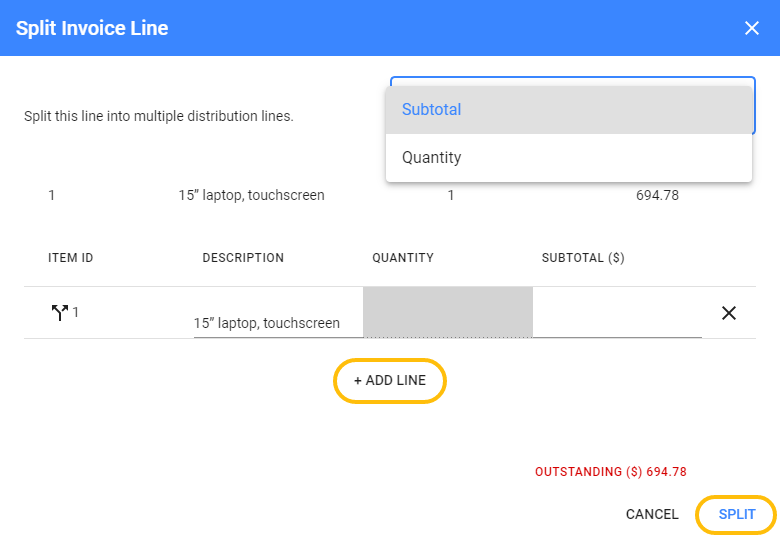
Task: Confirm with the SPLIT button
Action: pyautogui.click(x=737, y=514)
